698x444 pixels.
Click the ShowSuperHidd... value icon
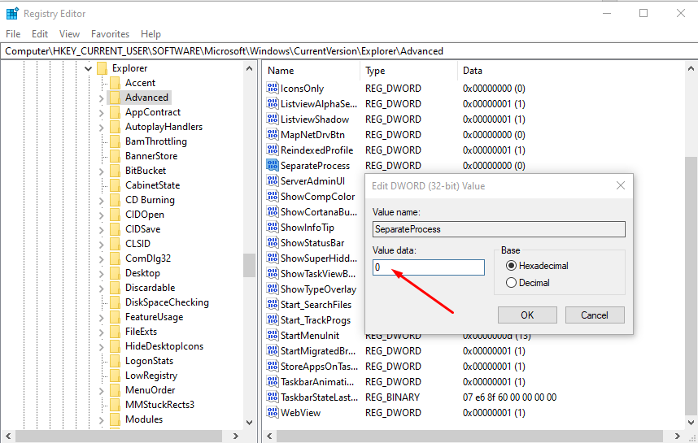[x=272, y=258]
